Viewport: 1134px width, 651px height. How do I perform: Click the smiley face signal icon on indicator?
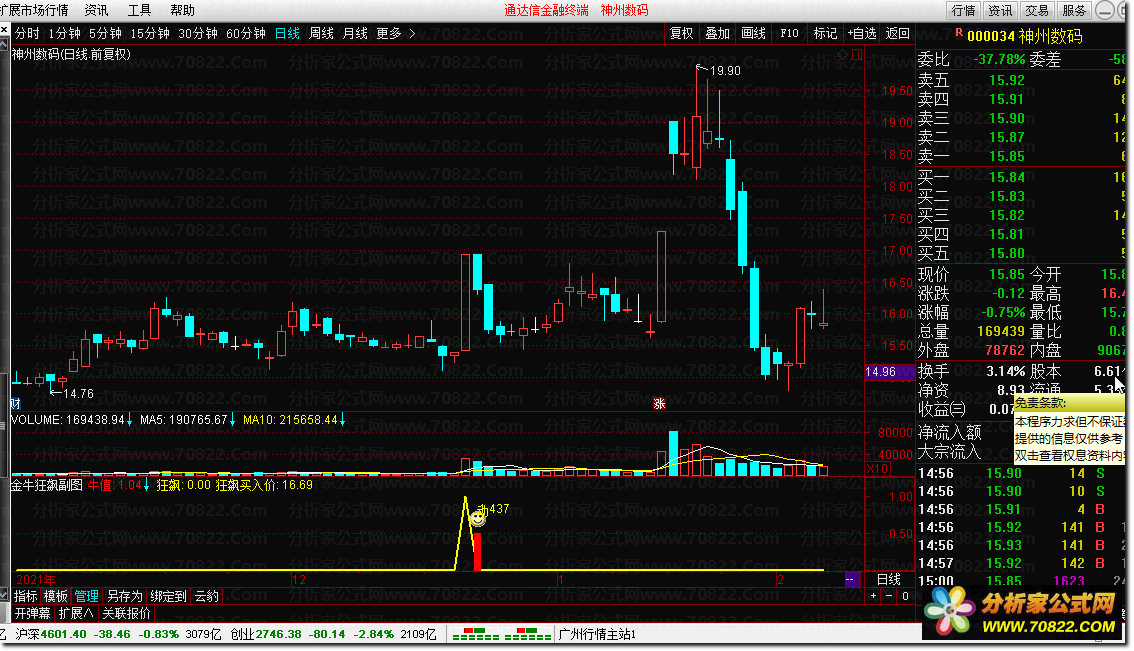point(477,518)
